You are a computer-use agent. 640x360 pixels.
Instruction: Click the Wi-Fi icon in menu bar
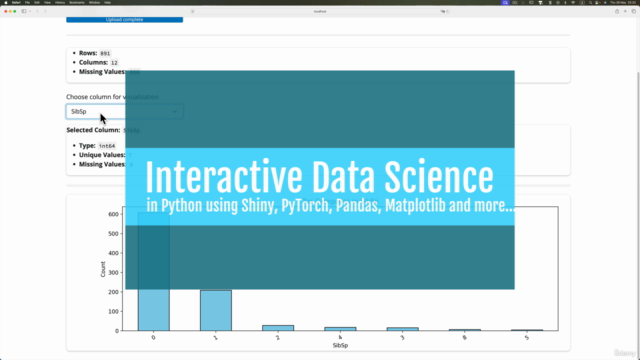pos(573,2)
